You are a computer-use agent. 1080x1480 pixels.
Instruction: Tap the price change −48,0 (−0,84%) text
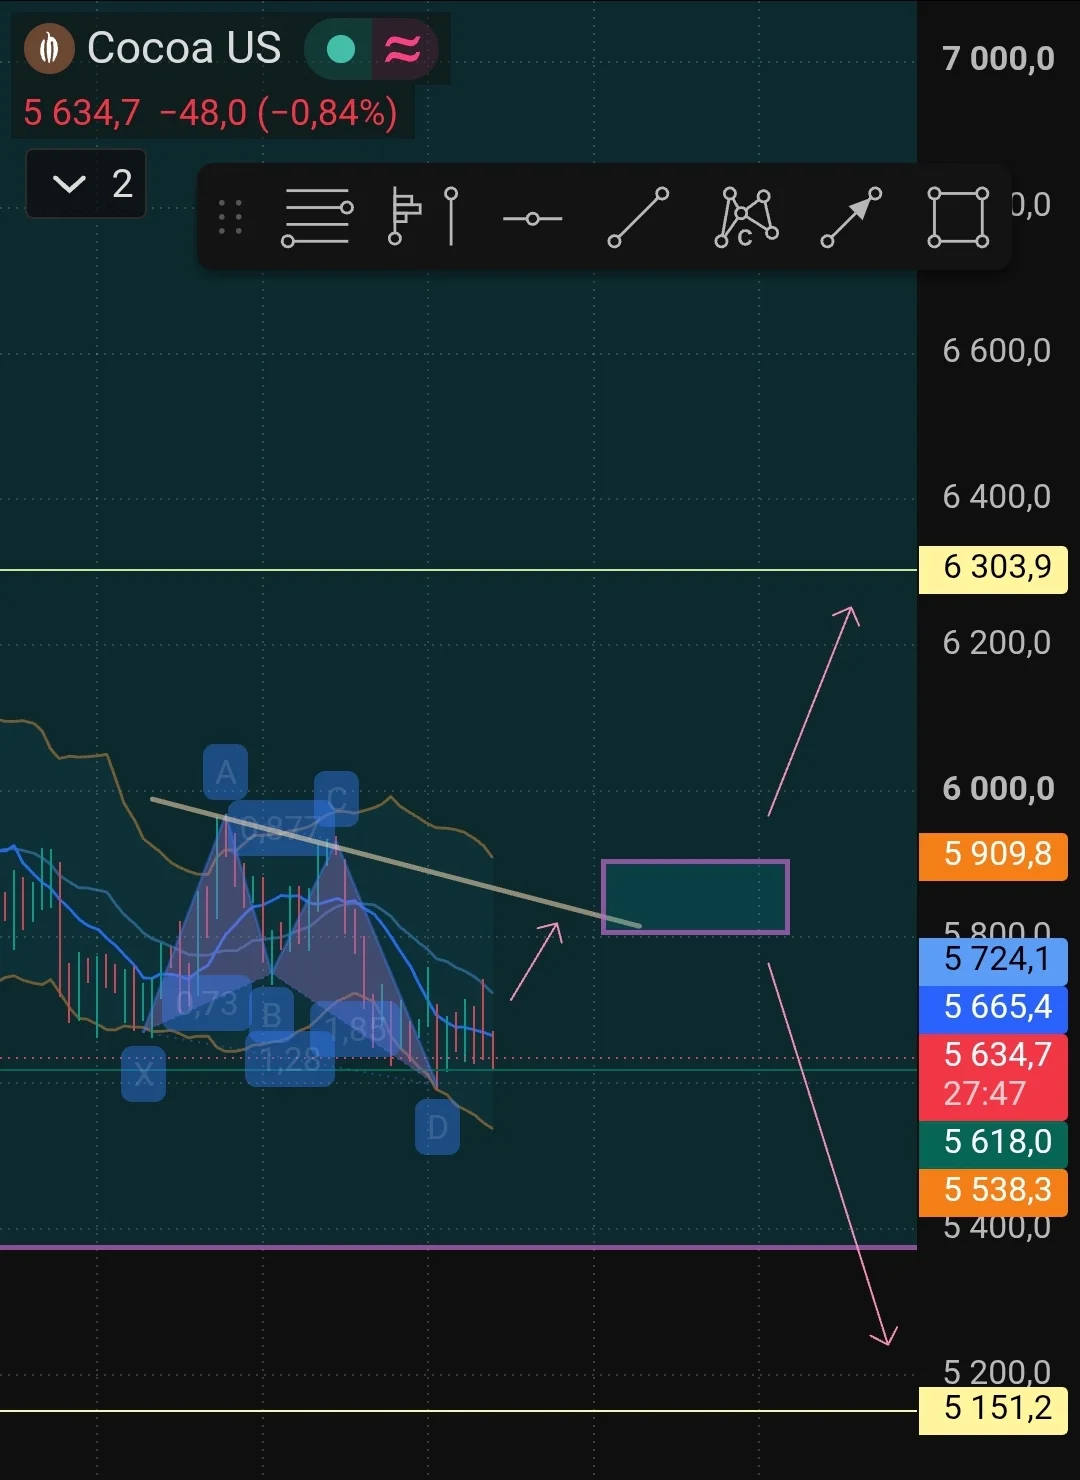tap(278, 112)
